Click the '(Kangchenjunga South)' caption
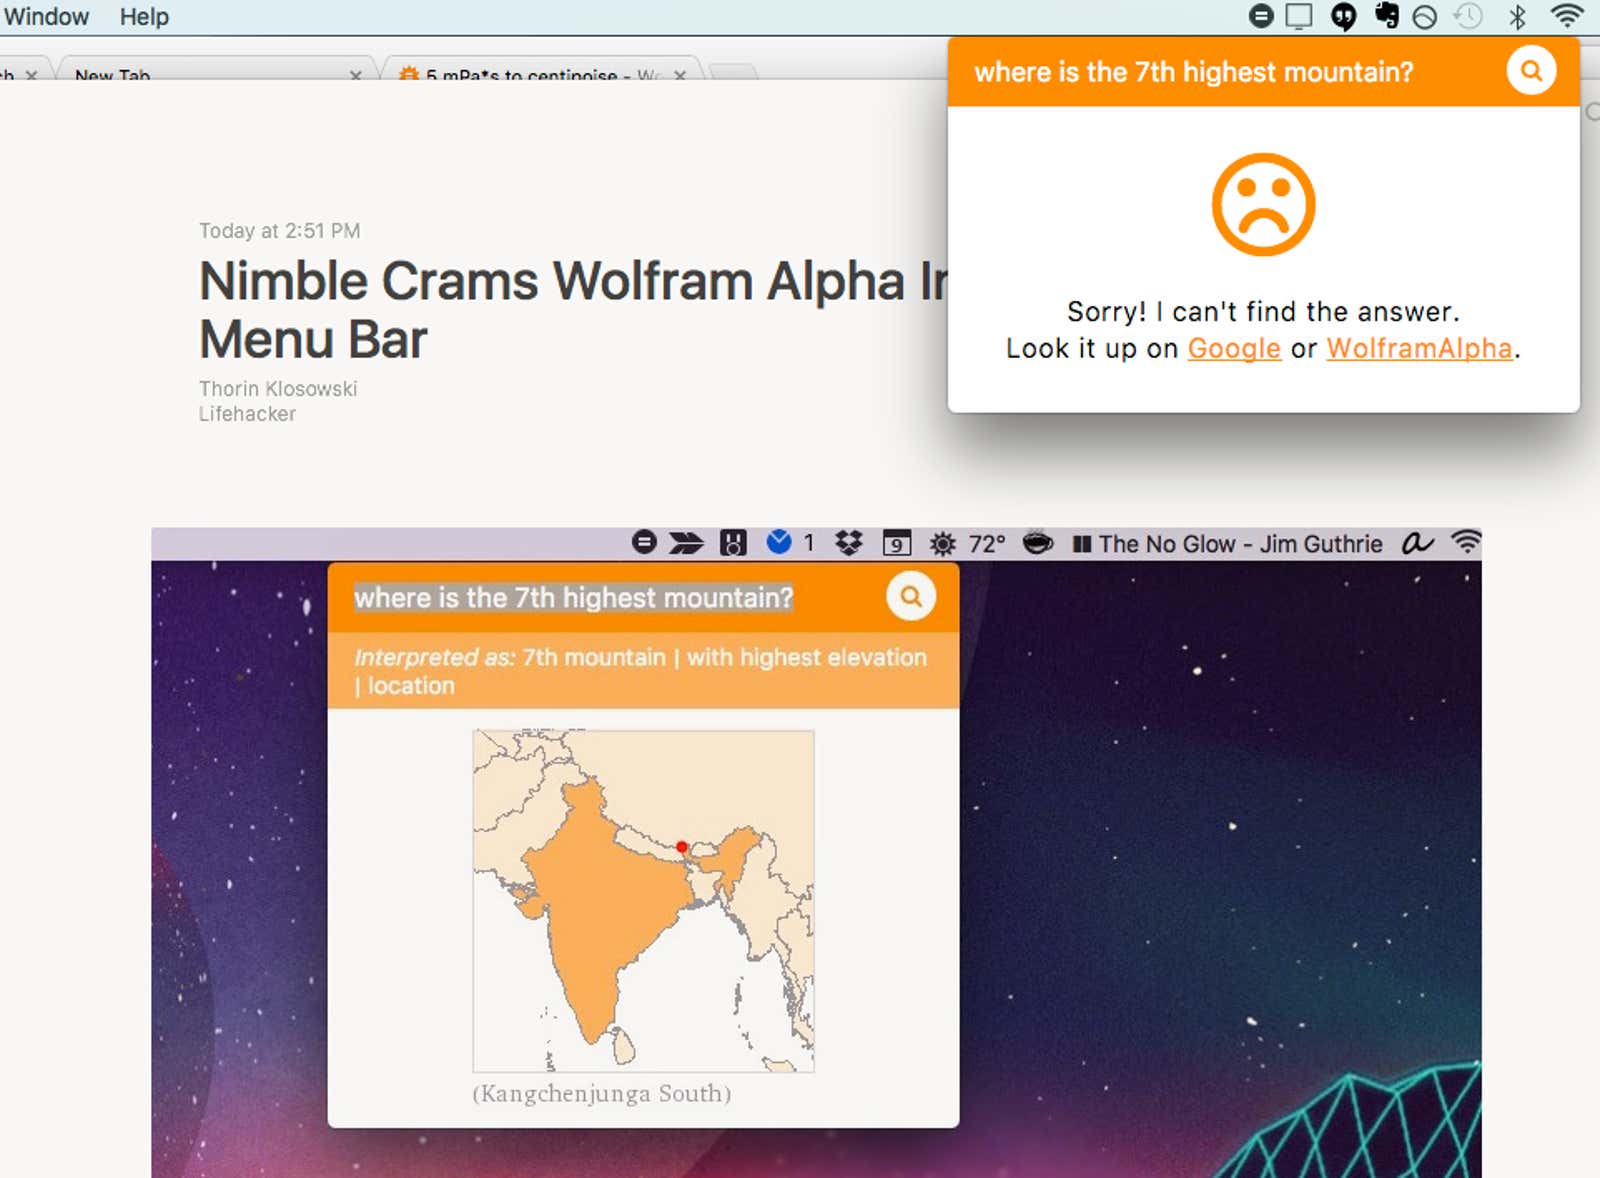The height and width of the screenshot is (1178, 1600). pyautogui.click(x=601, y=1093)
